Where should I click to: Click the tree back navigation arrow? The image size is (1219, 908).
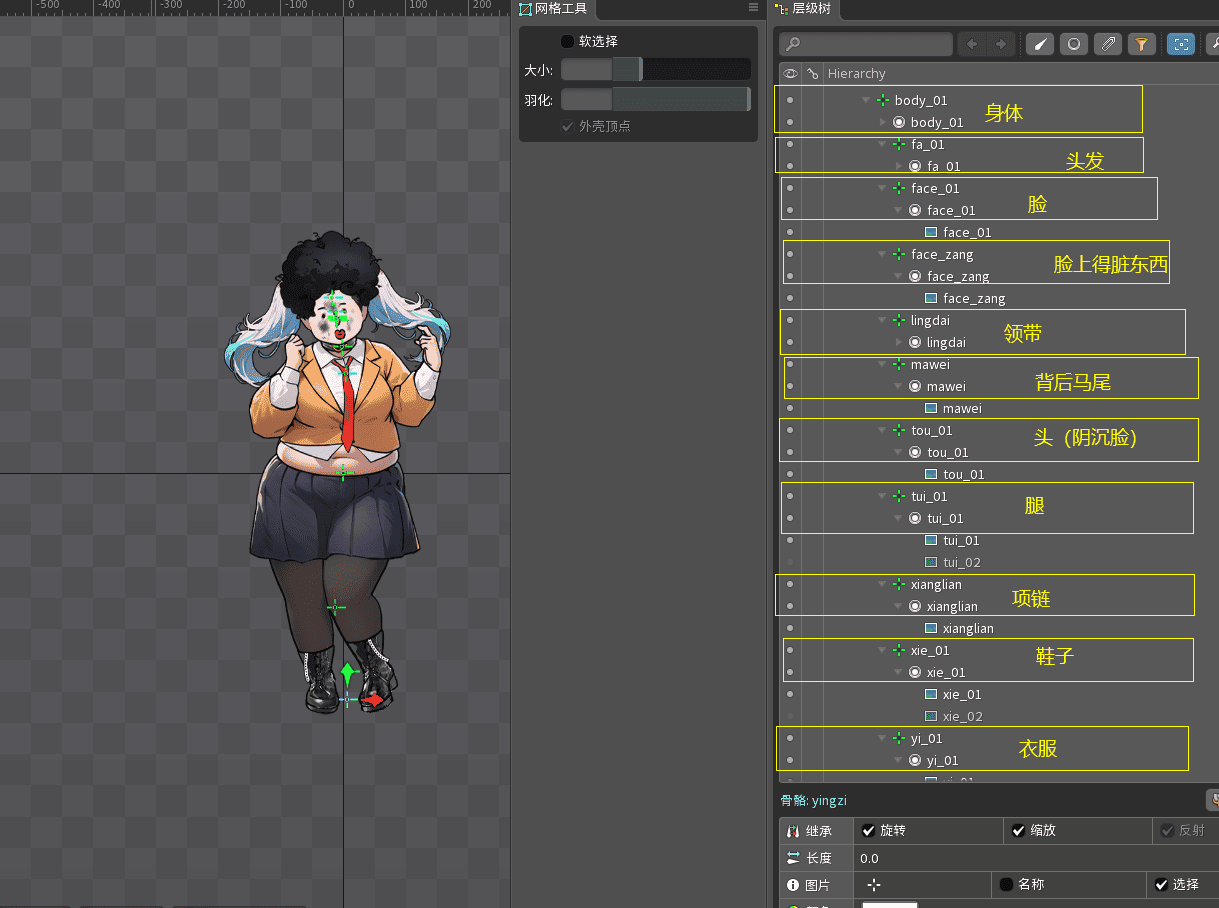coord(970,44)
